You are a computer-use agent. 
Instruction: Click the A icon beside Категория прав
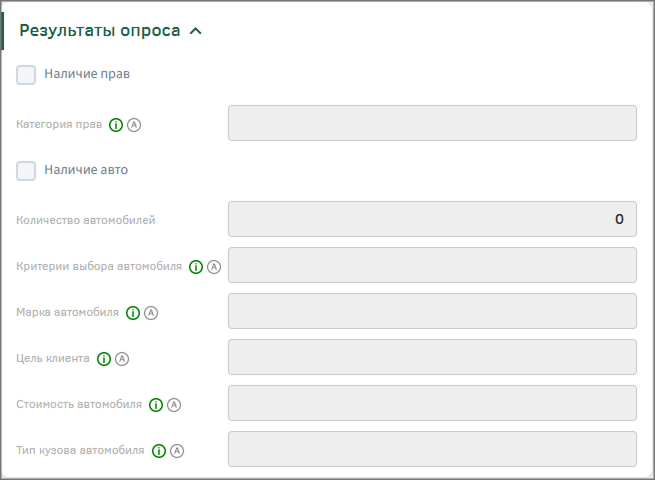coord(134,125)
